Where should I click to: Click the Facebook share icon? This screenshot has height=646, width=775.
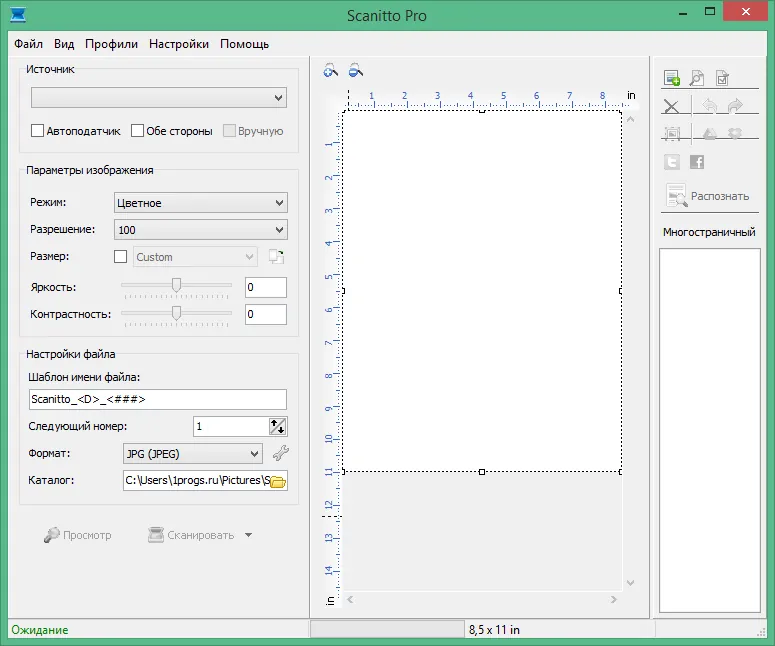tap(697, 162)
